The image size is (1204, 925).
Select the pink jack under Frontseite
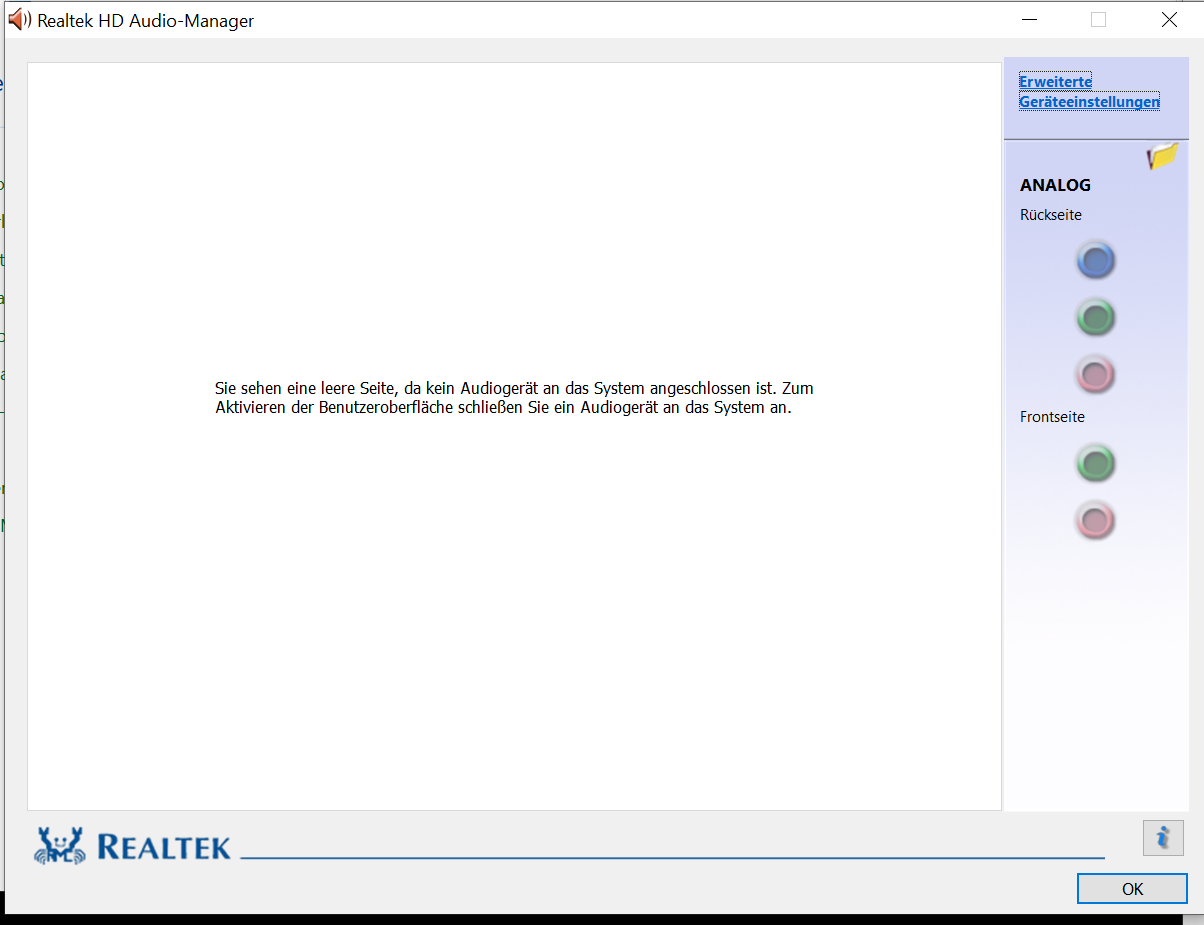(1096, 520)
